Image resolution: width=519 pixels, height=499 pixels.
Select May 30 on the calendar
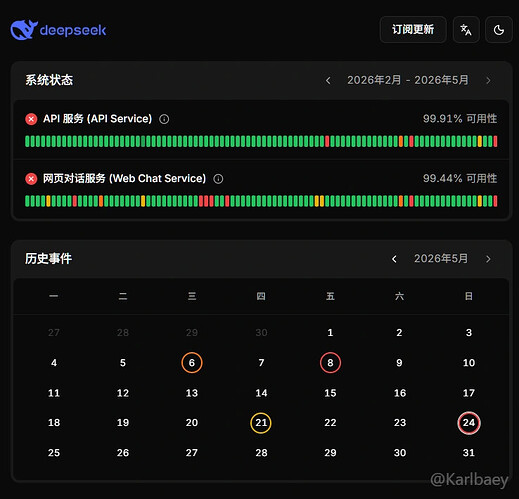point(400,453)
